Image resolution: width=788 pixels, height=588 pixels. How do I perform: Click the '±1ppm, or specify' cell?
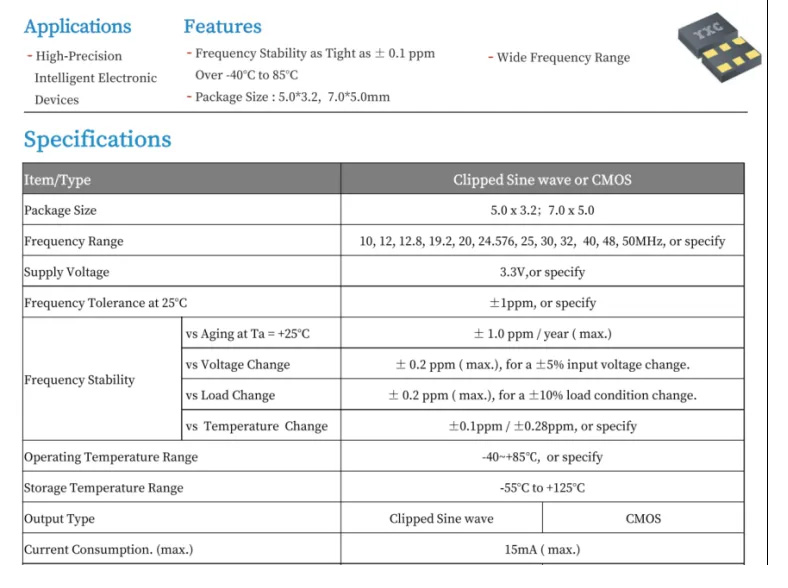542,303
